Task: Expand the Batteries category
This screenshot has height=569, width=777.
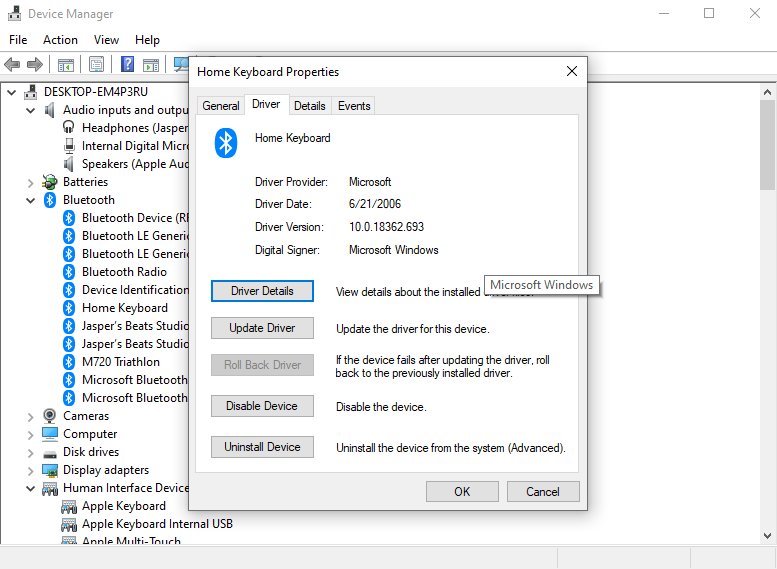Action: pyautogui.click(x=31, y=182)
